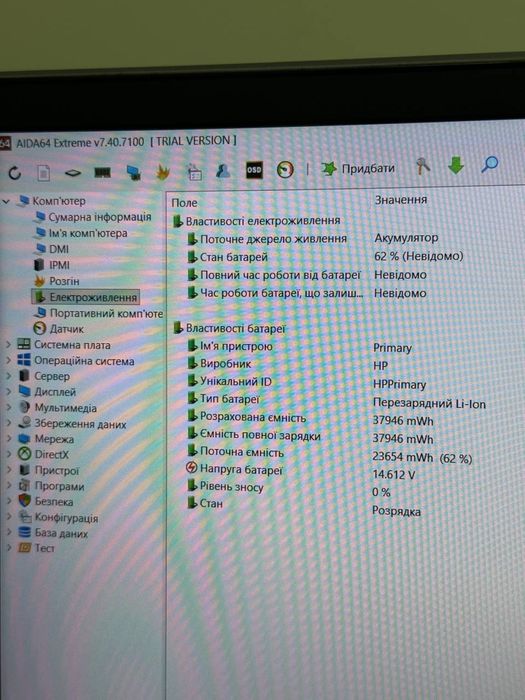Click the user profile toolbar icon
This screenshot has height=700, width=525.
(223, 171)
